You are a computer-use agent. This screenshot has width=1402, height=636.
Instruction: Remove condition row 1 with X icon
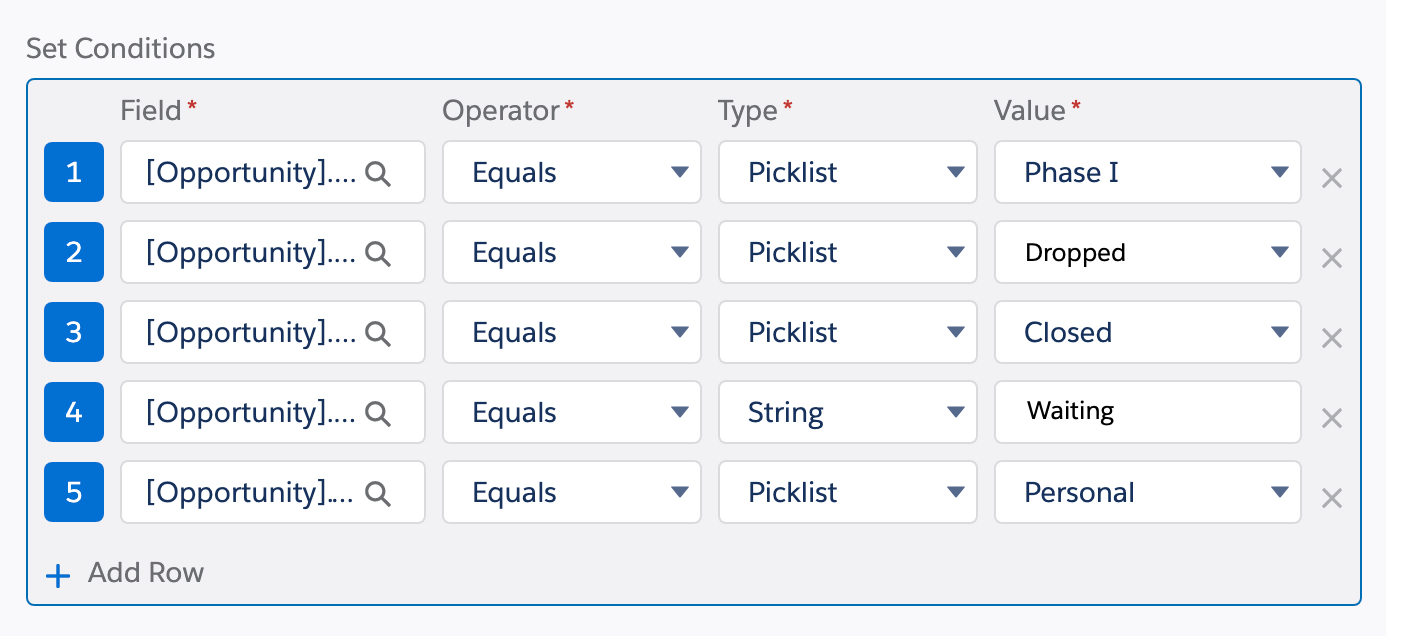(1331, 179)
